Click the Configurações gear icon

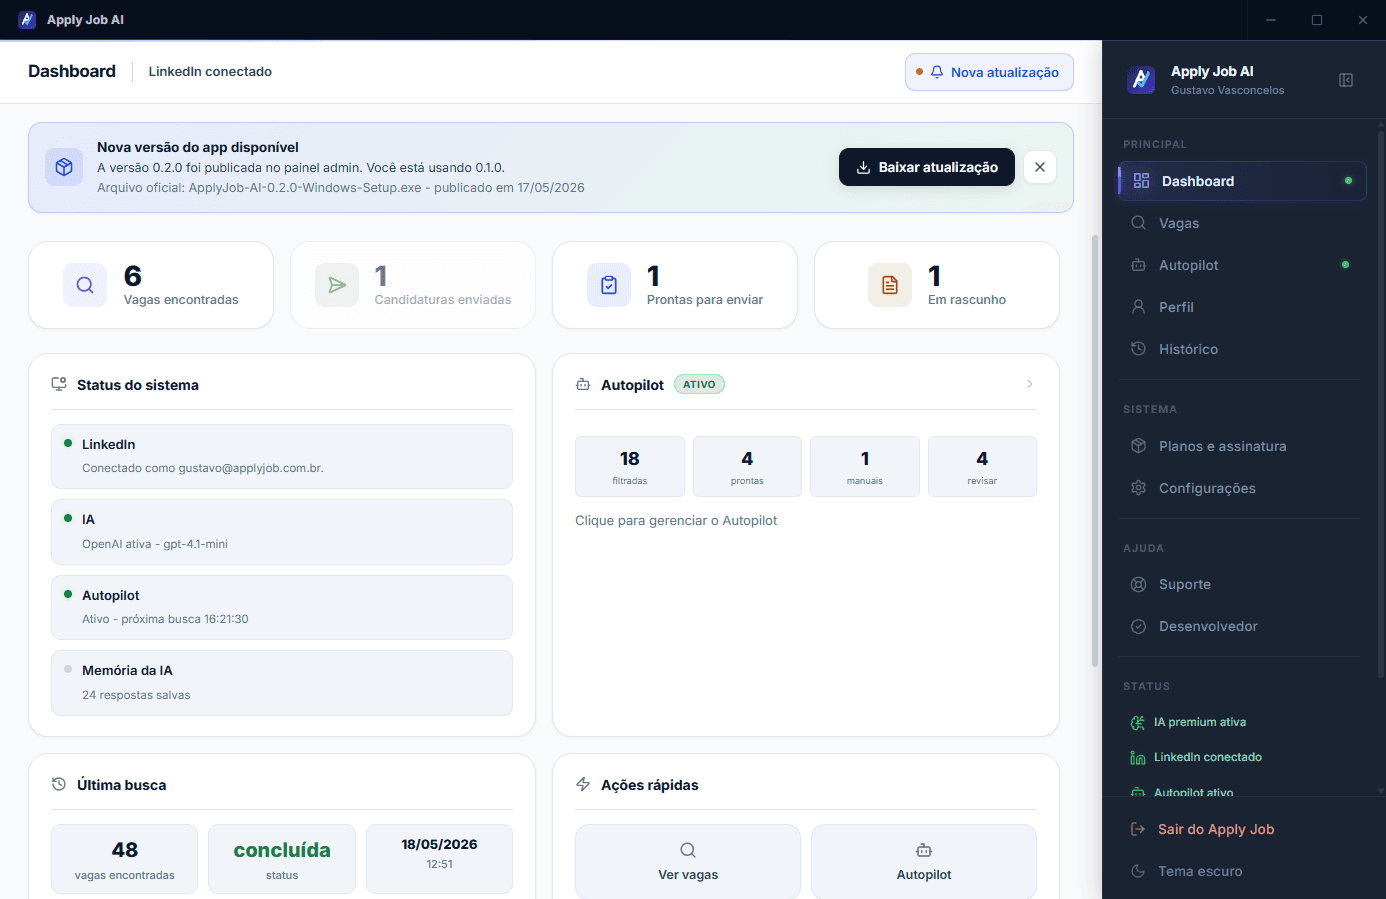click(1138, 488)
